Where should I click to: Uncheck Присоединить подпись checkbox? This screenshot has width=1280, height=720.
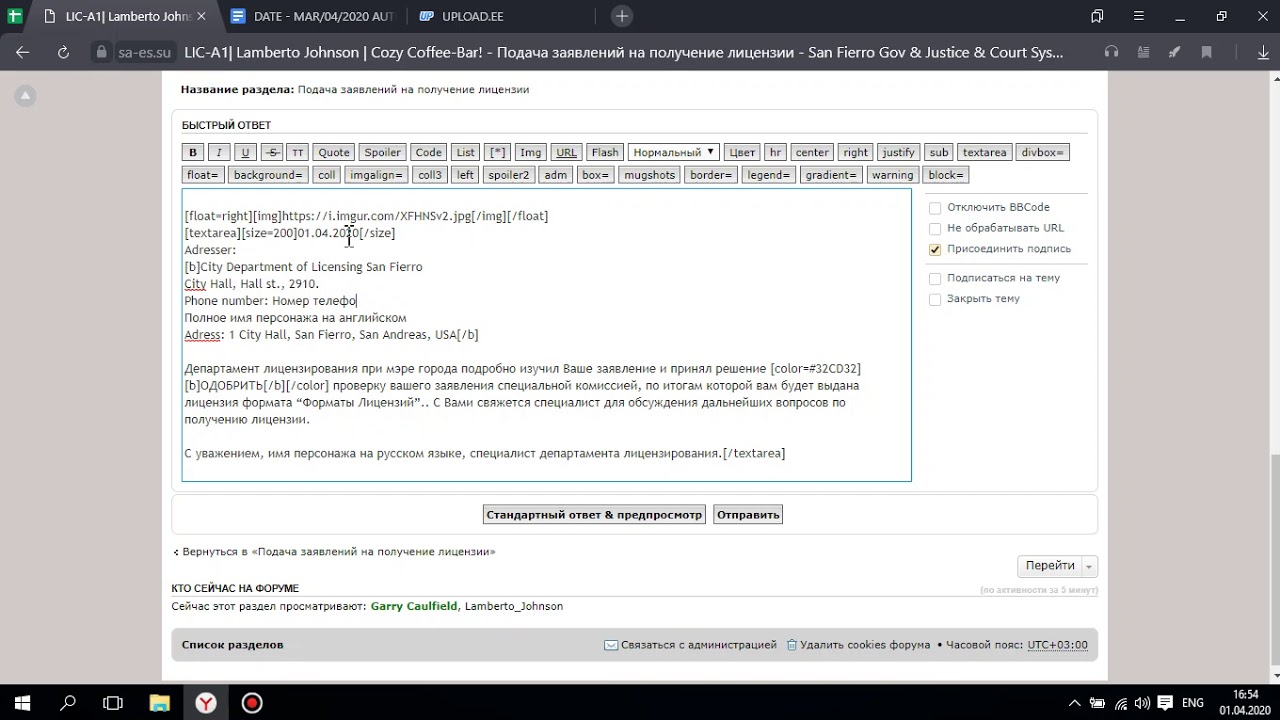click(x=935, y=249)
